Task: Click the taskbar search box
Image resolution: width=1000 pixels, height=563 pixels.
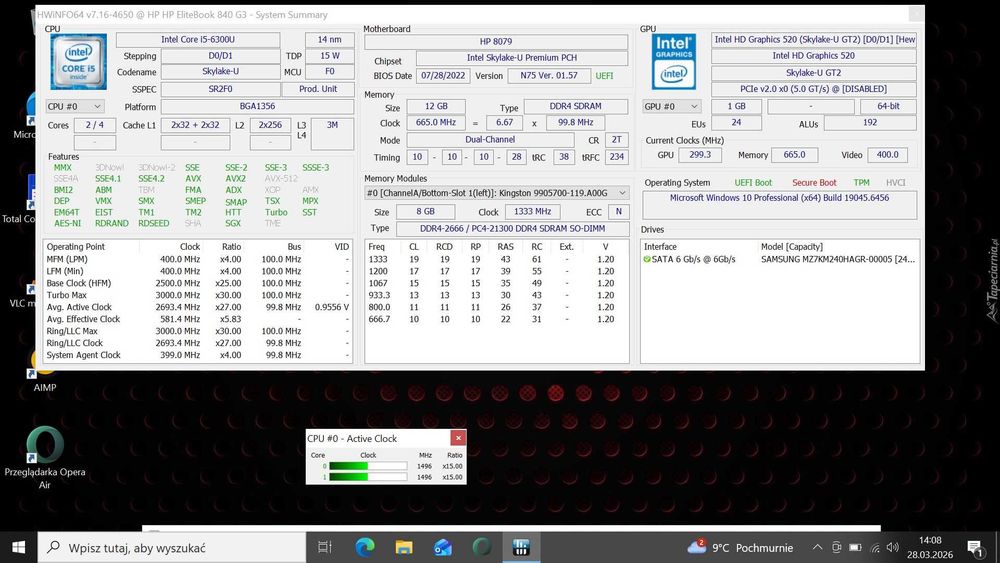Action: (172, 547)
